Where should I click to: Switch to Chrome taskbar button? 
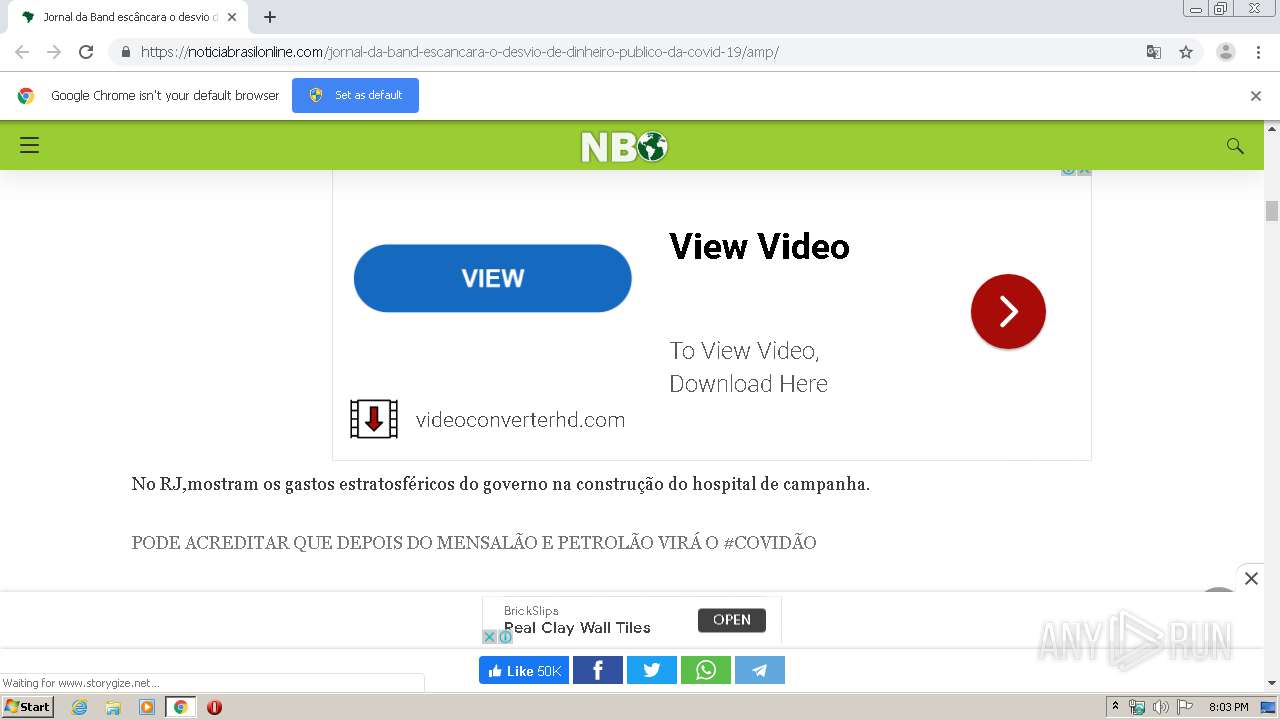coord(181,707)
